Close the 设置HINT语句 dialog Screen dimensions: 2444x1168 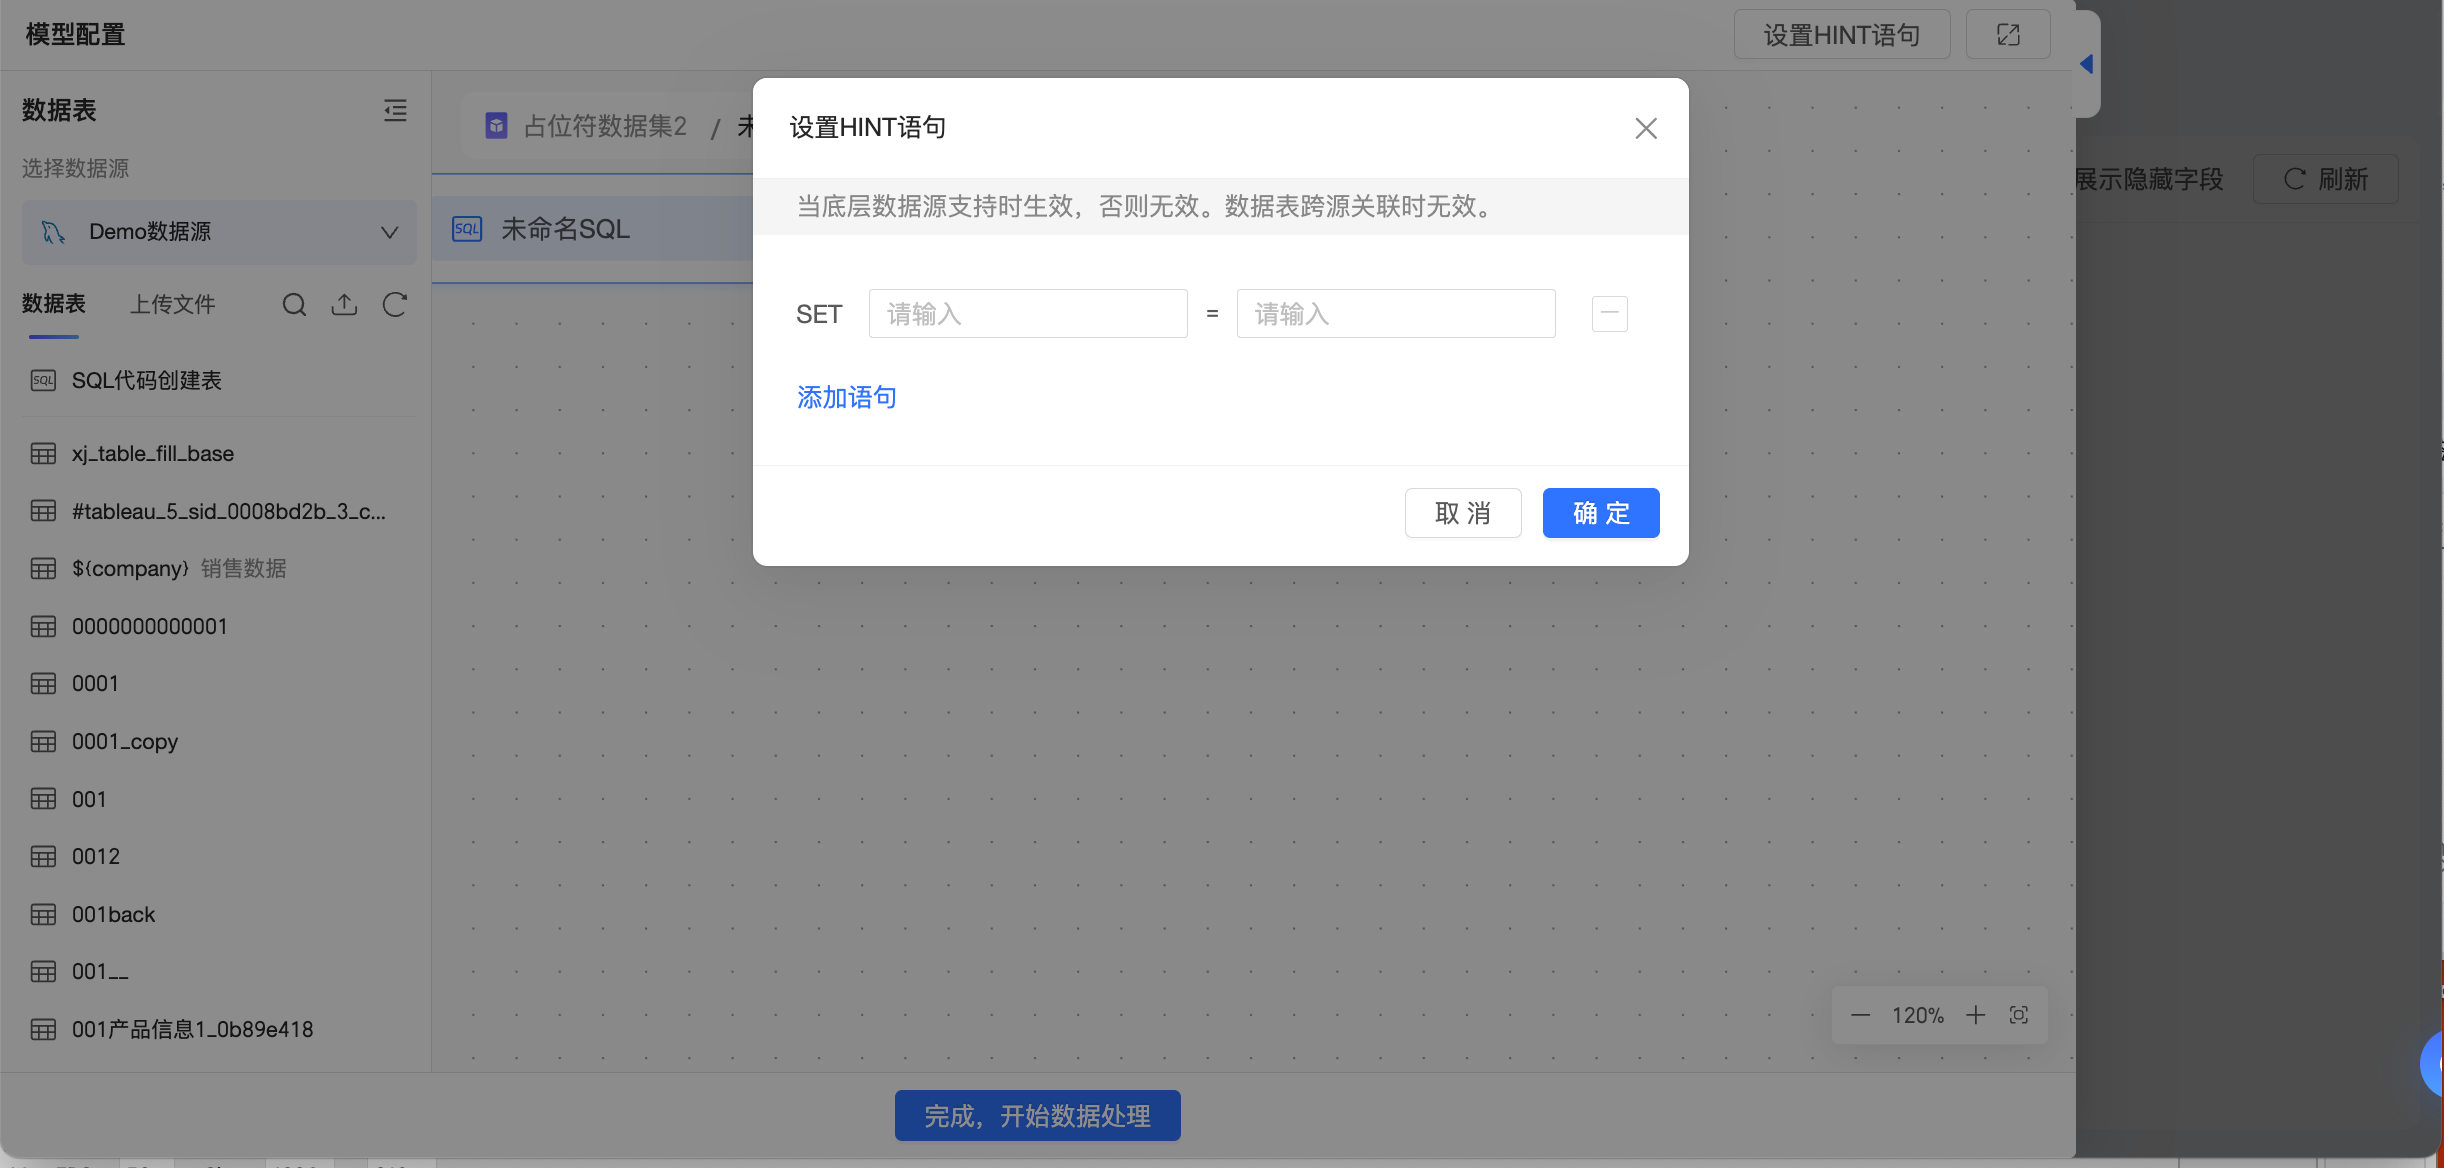pyautogui.click(x=1645, y=128)
